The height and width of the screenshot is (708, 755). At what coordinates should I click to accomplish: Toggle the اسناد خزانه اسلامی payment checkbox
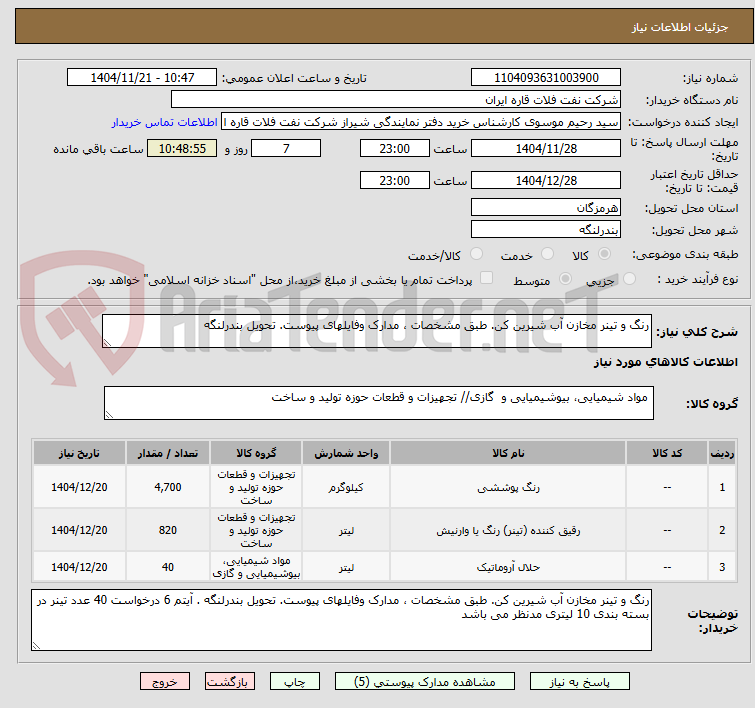487,277
